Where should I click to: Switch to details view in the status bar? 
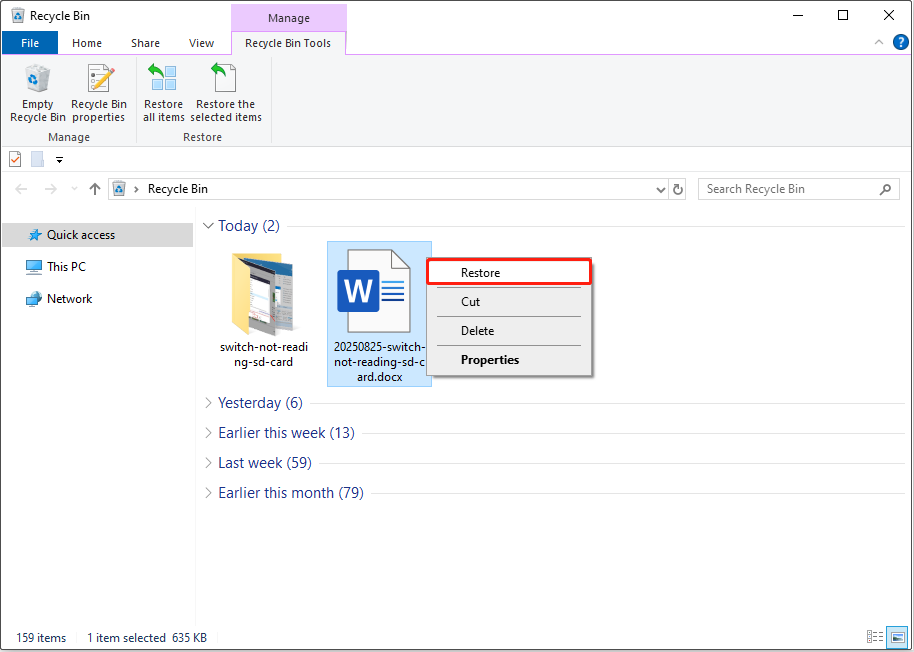click(873, 637)
